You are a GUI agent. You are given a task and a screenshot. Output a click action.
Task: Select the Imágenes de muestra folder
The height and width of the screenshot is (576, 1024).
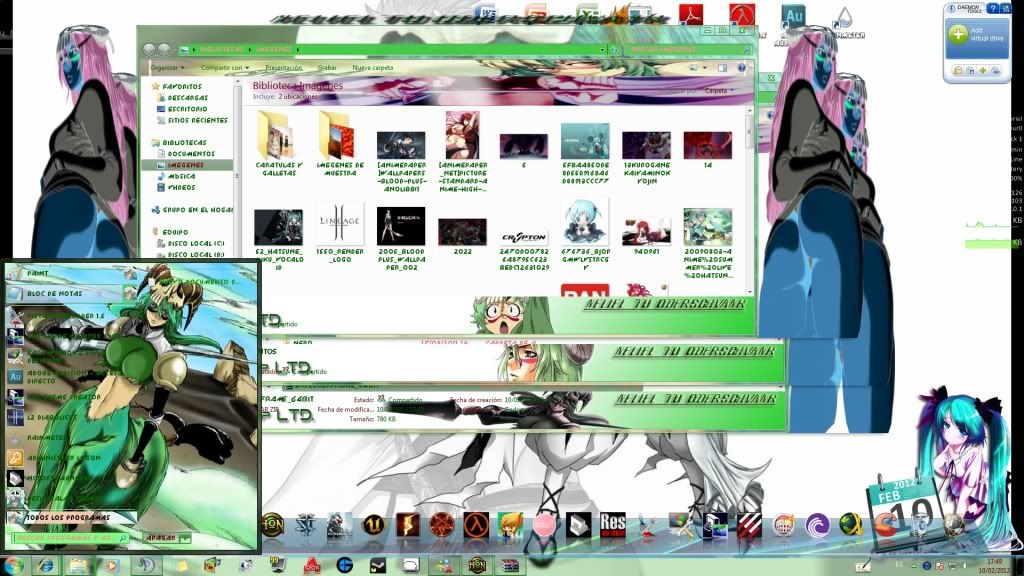click(x=340, y=144)
